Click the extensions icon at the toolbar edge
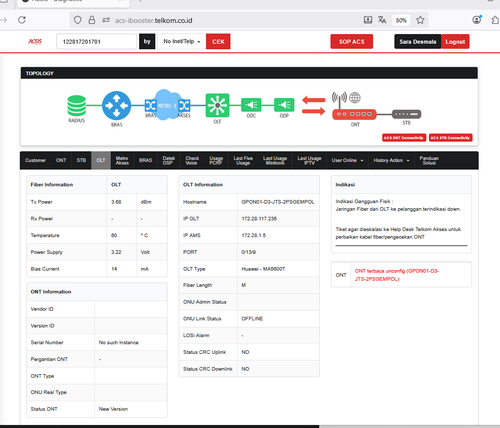The image size is (500, 428). coord(496,20)
